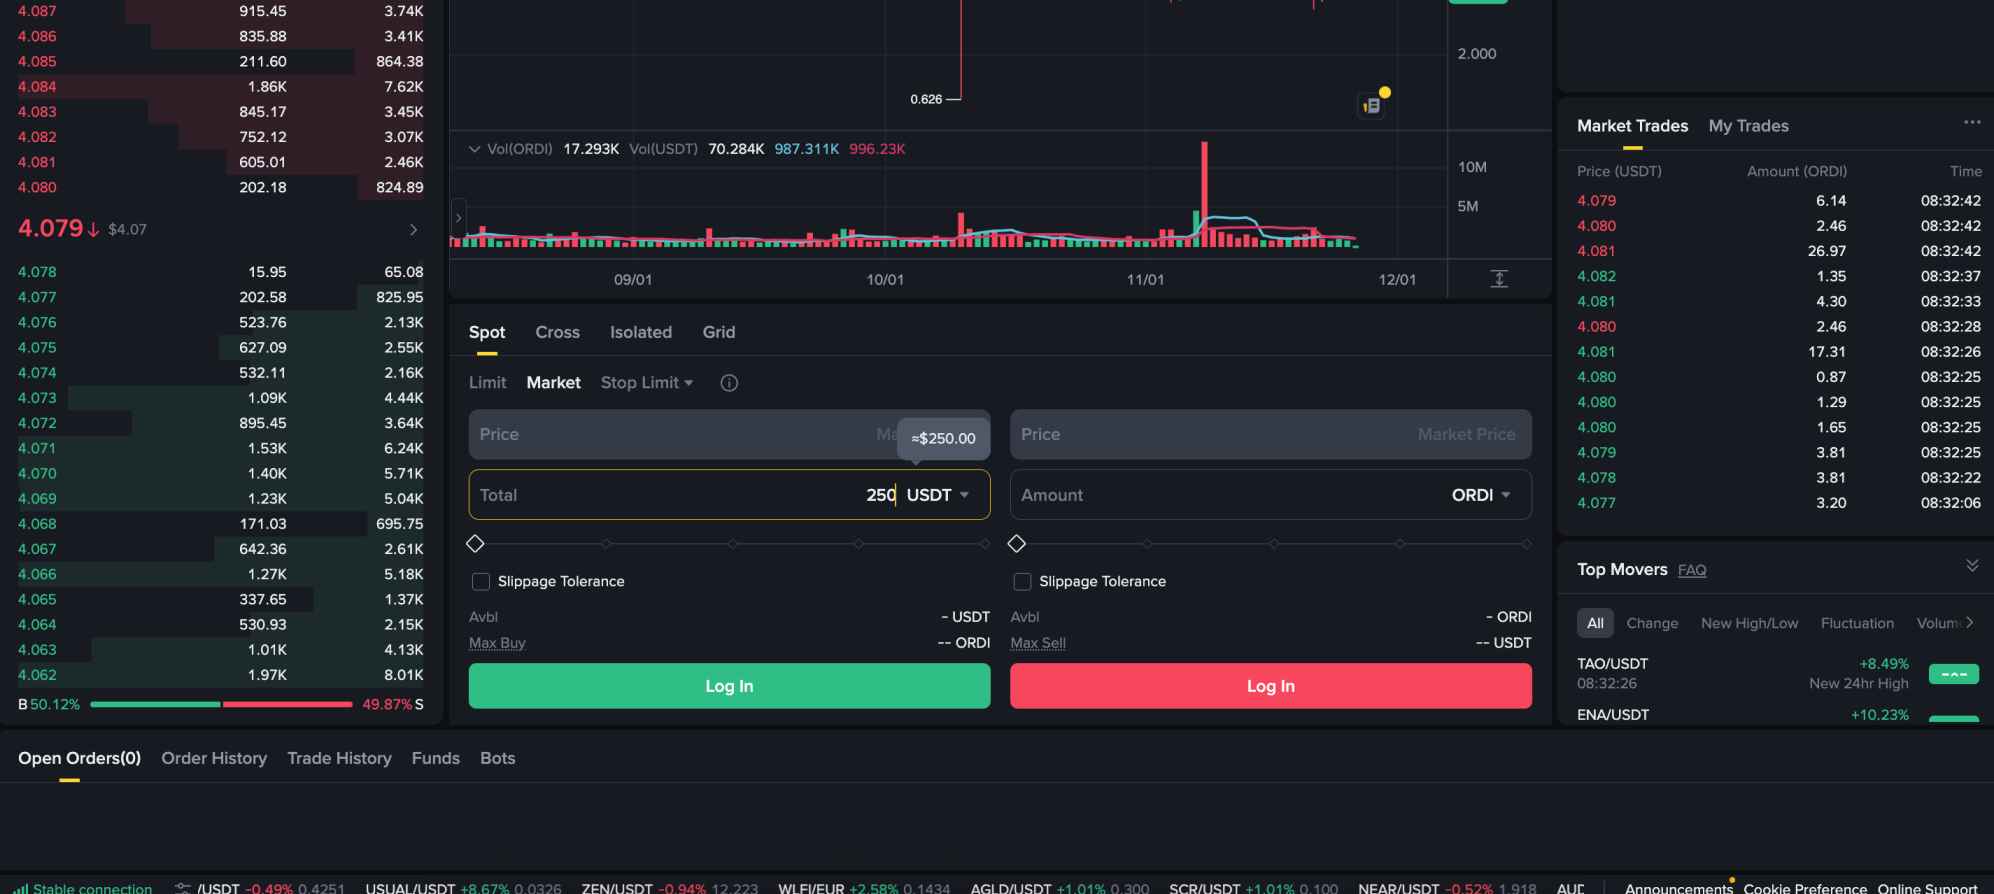Open the order type info icon
The height and width of the screenshot is (894, 1994).
(729, 383)
